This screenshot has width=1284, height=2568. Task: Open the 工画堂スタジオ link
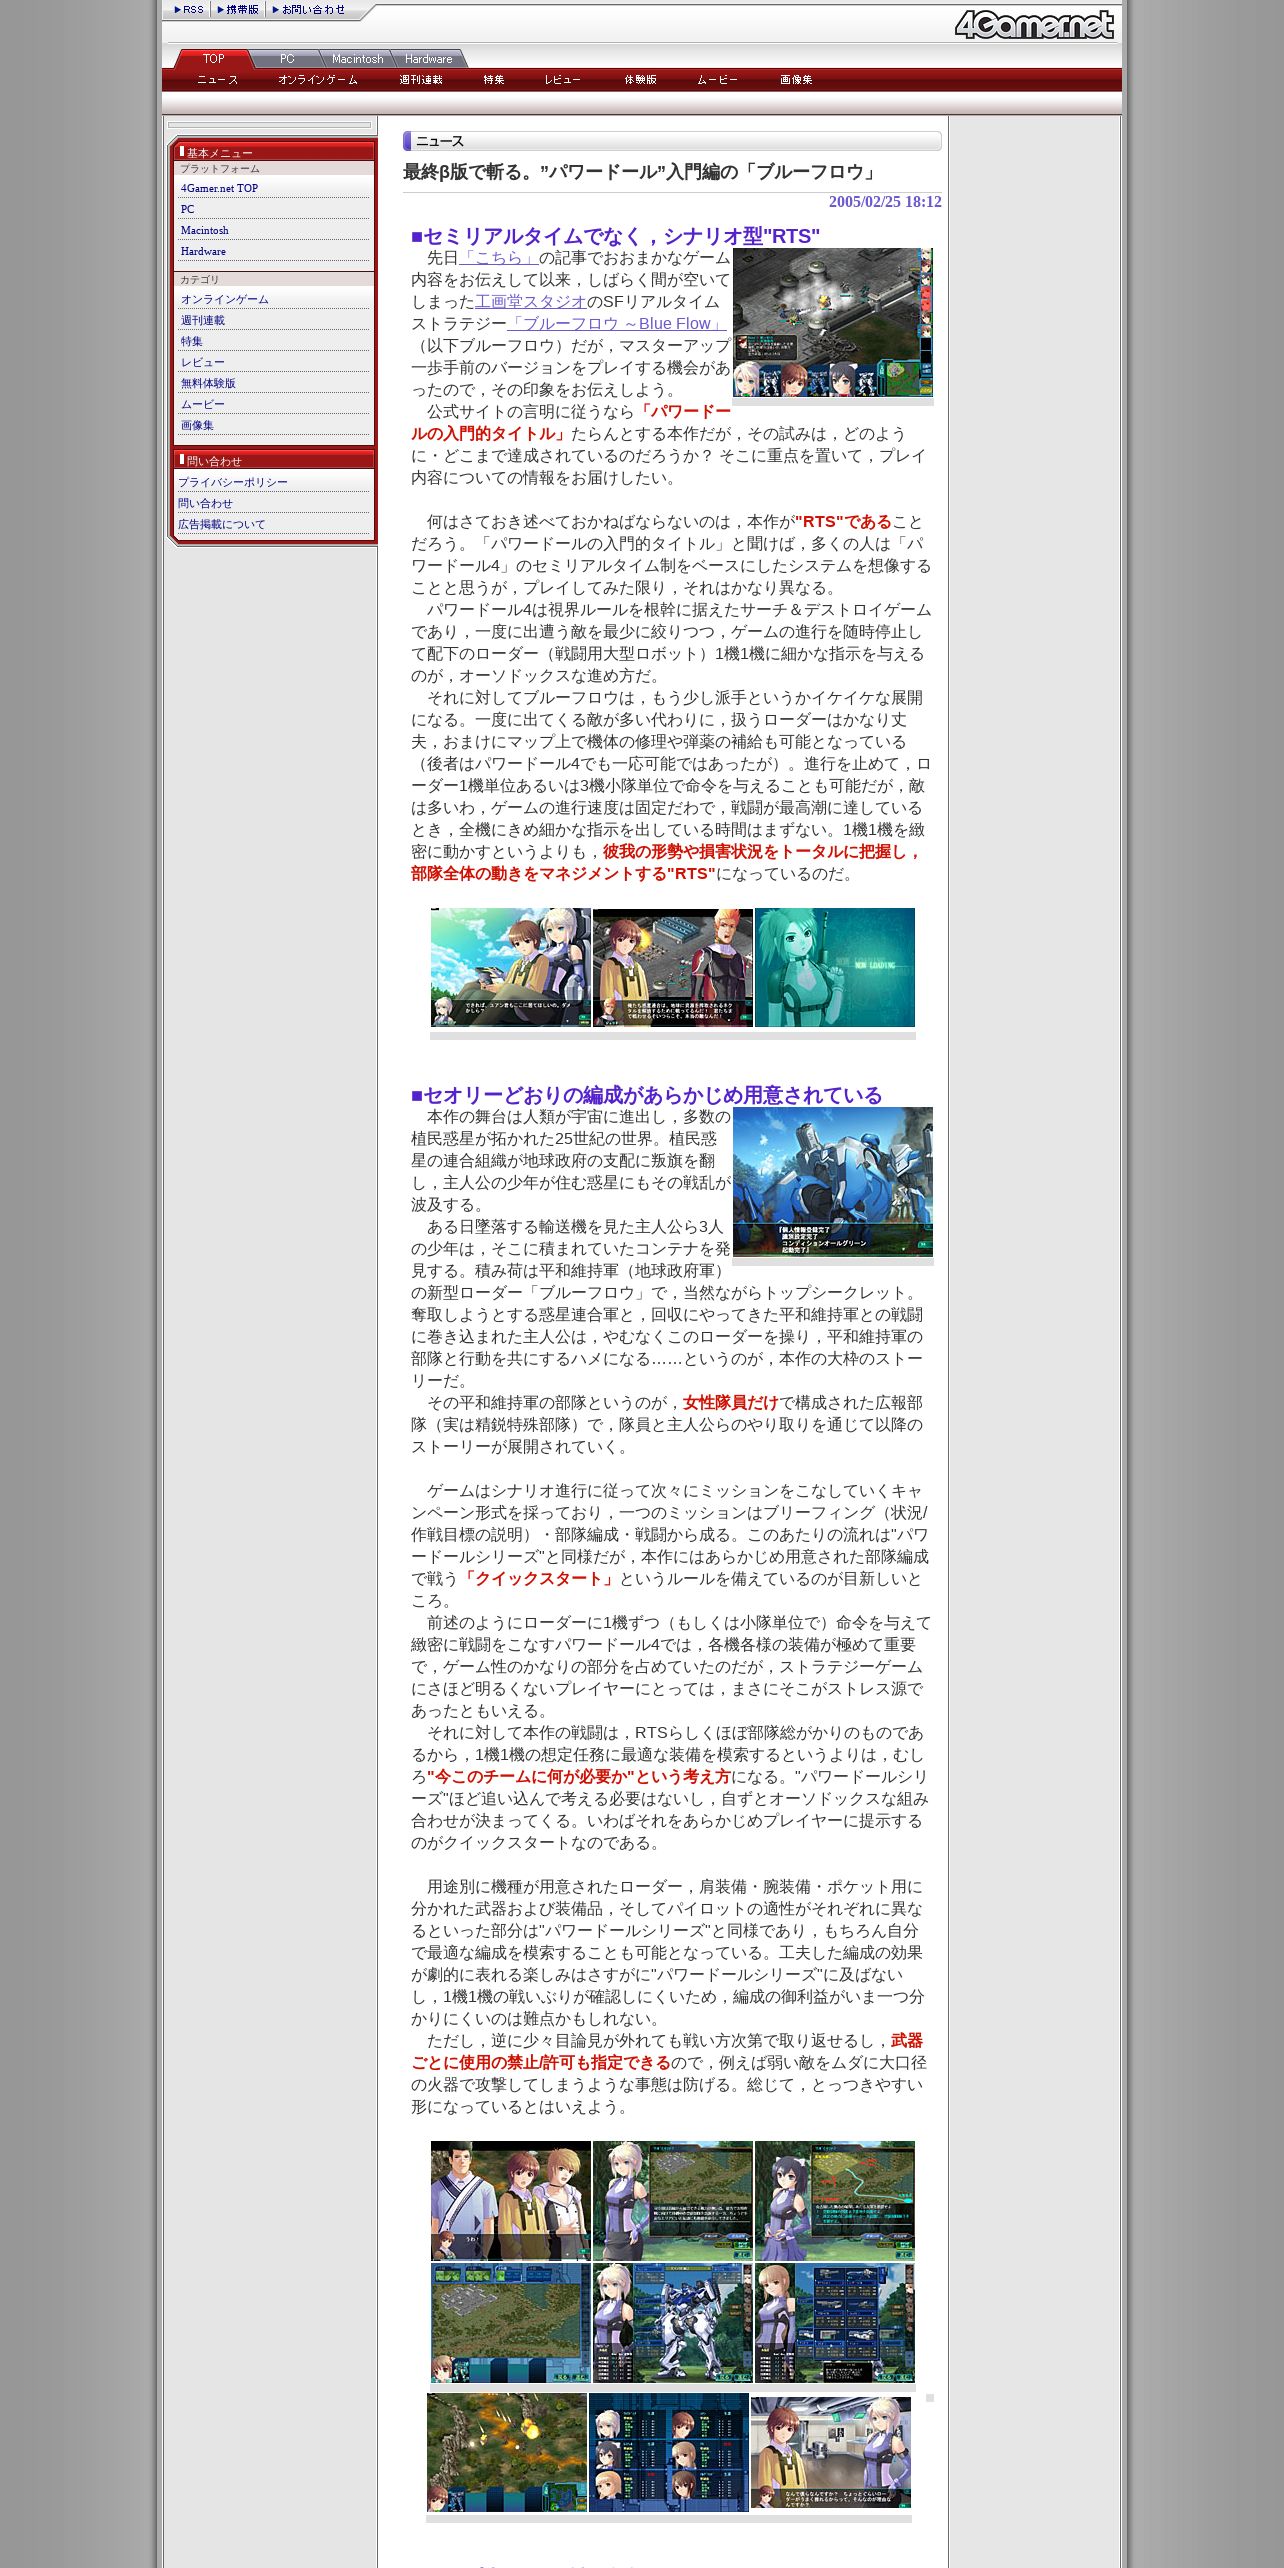coord(531,302)
